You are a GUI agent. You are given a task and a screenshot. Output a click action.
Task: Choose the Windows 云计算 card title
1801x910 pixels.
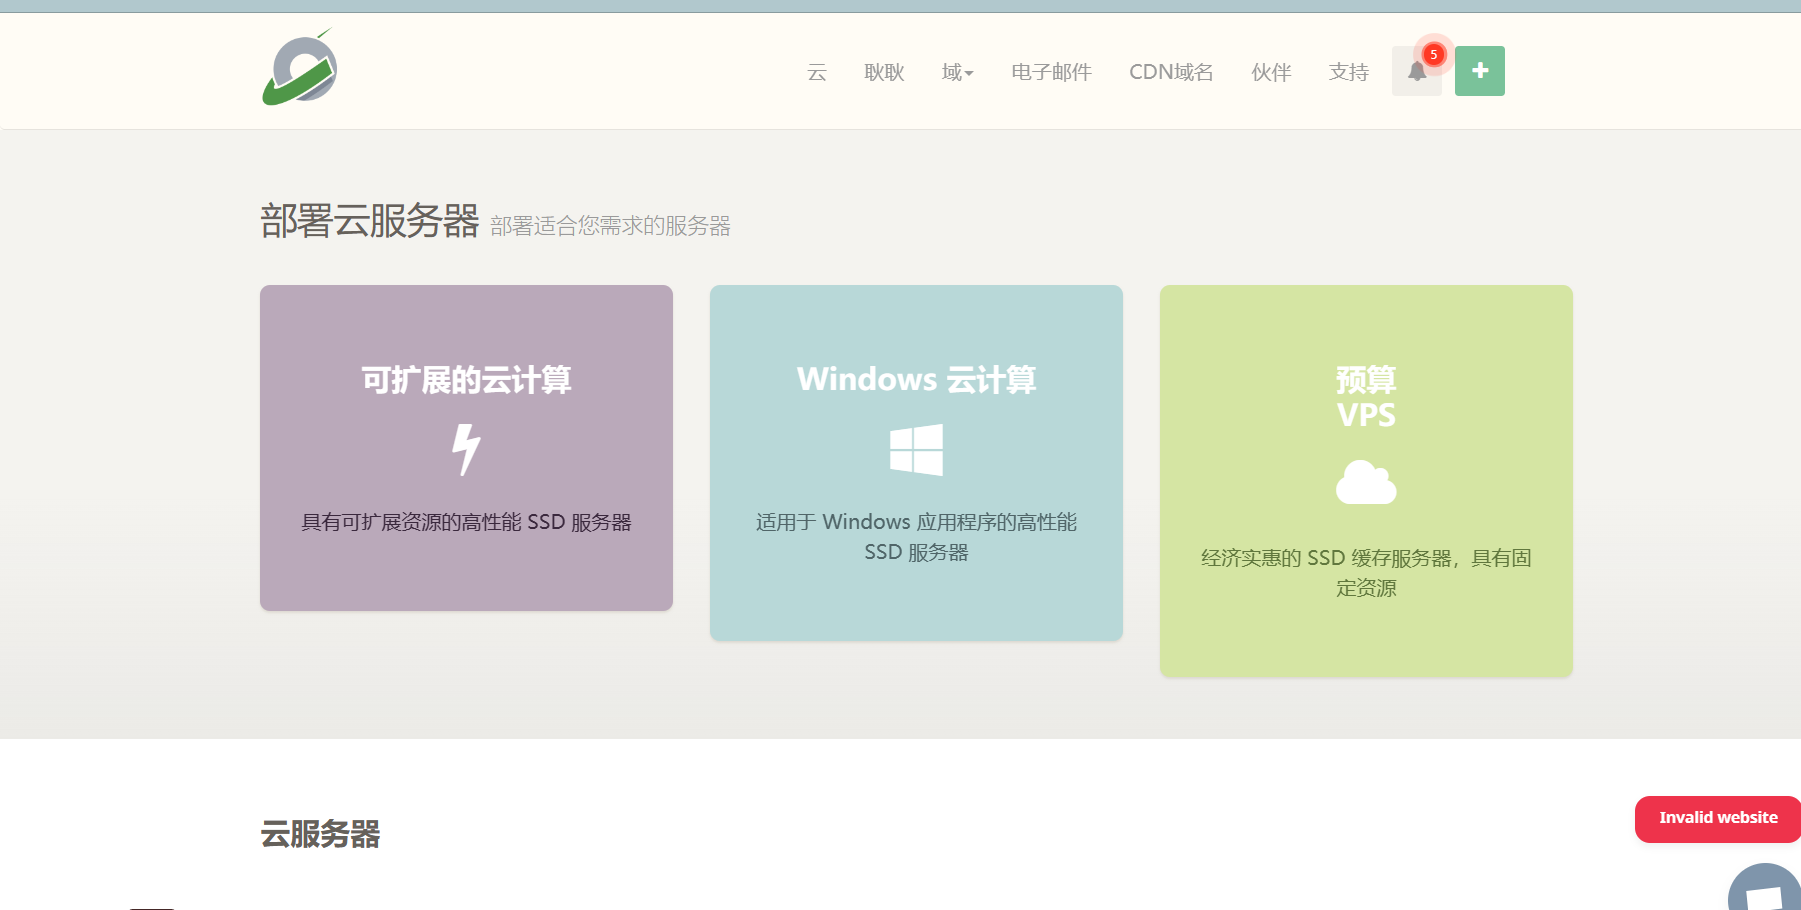916,380
